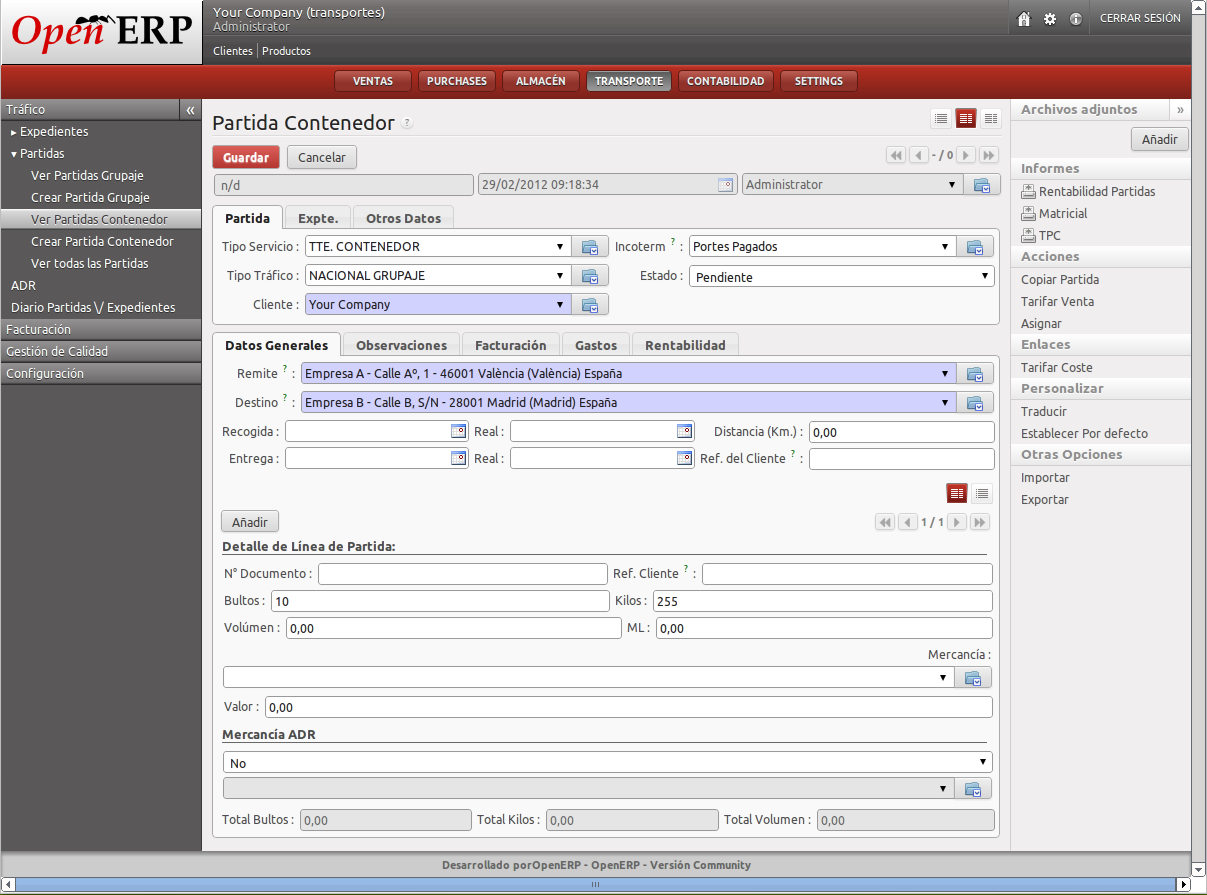Click the Guardar button
This screenshot has width=1207, height=895.
click(246, 157)
